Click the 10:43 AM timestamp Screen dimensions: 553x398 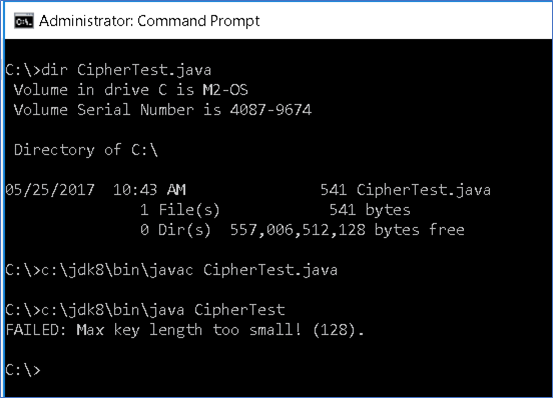tap(149, 190)
